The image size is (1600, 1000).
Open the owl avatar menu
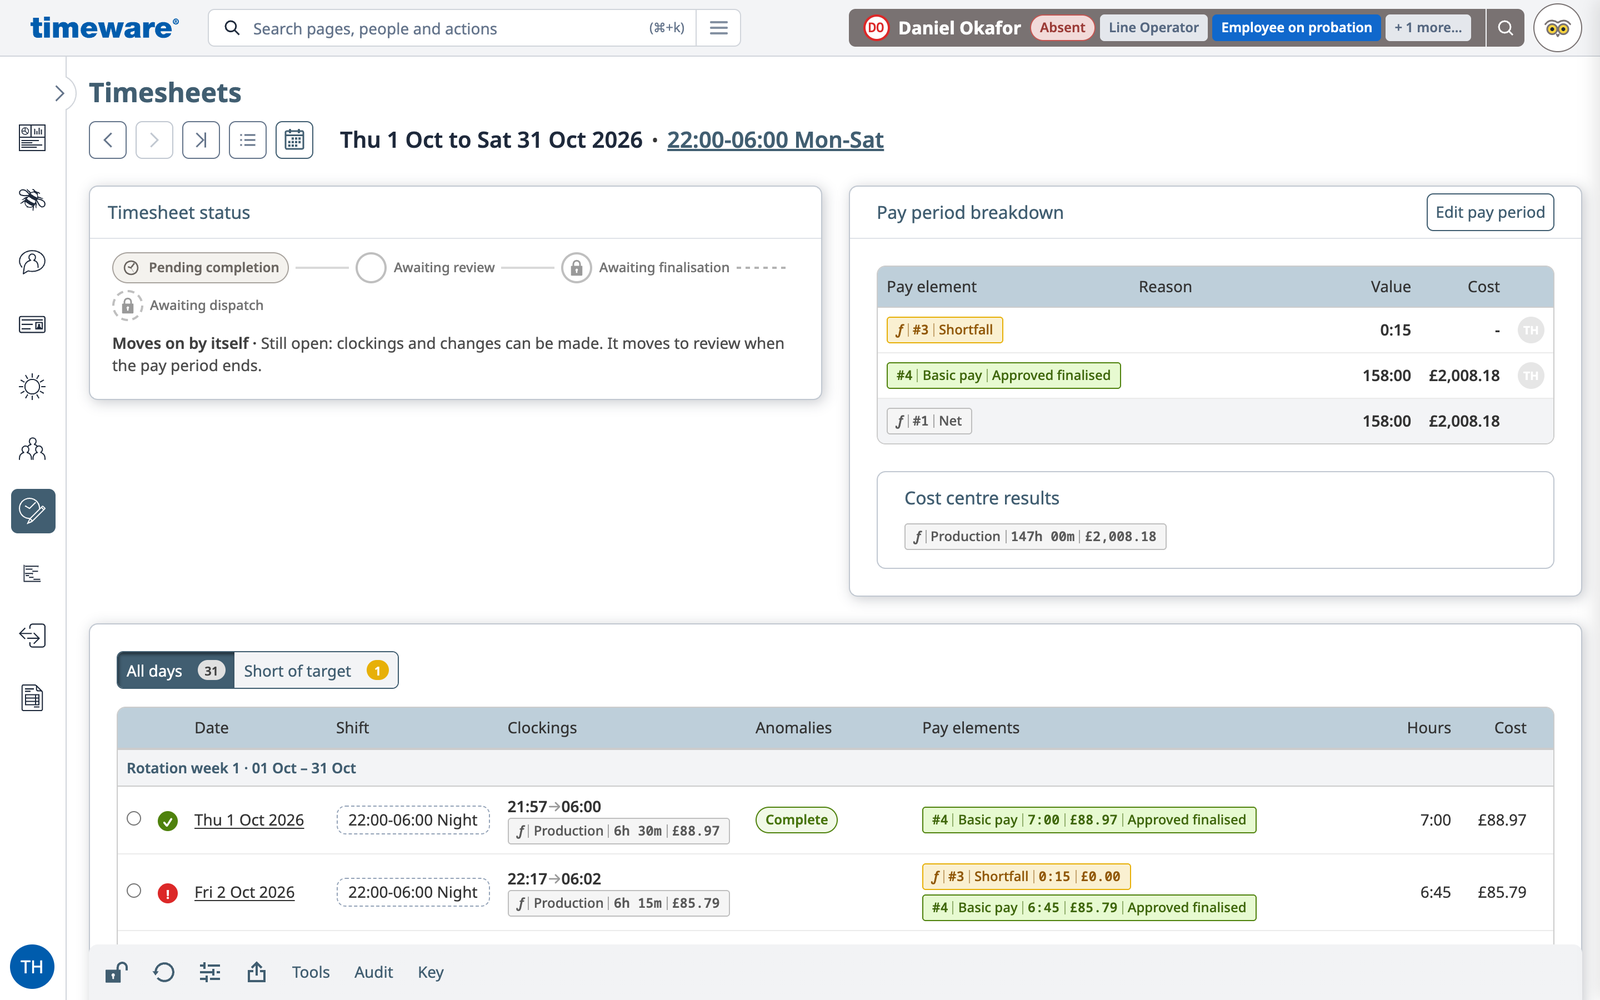click(1558, 28)
